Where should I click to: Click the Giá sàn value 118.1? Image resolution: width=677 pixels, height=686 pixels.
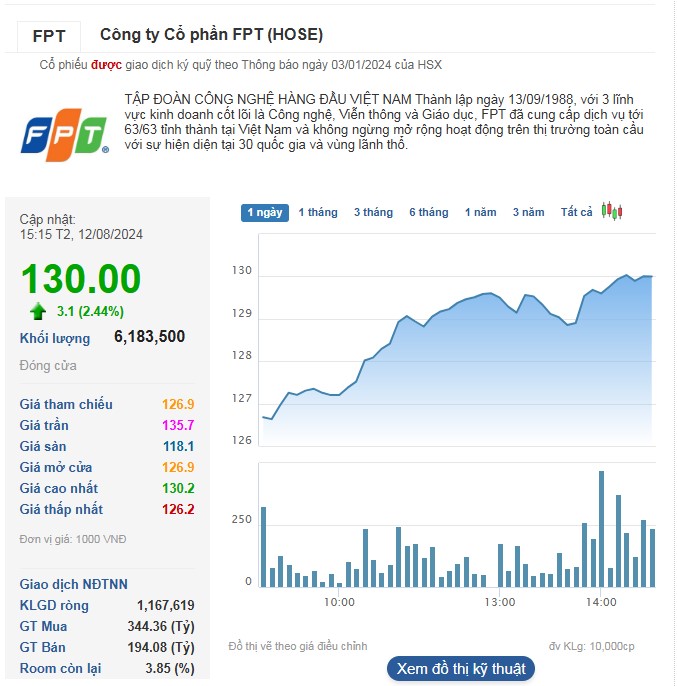click(178, 447)
